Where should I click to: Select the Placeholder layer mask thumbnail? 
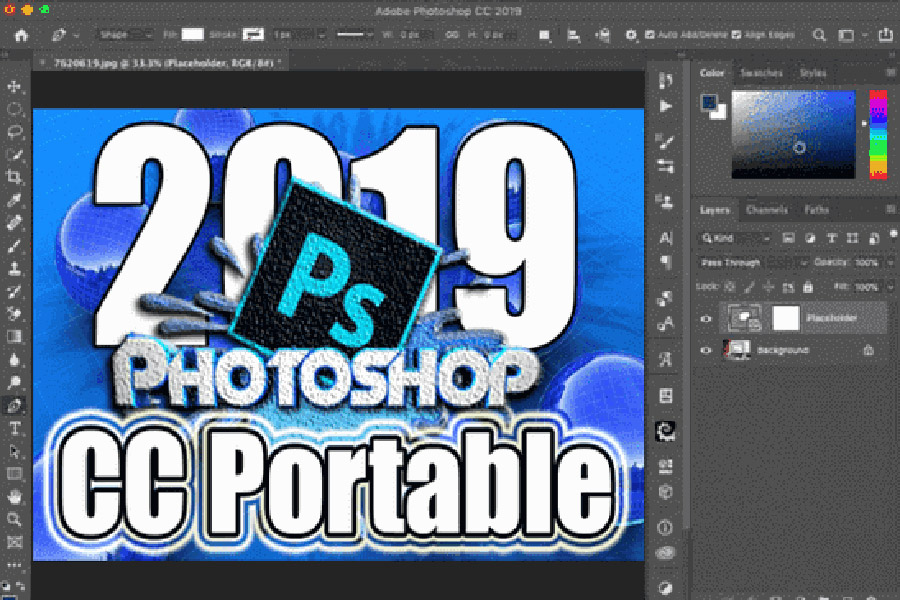[785, 318]
